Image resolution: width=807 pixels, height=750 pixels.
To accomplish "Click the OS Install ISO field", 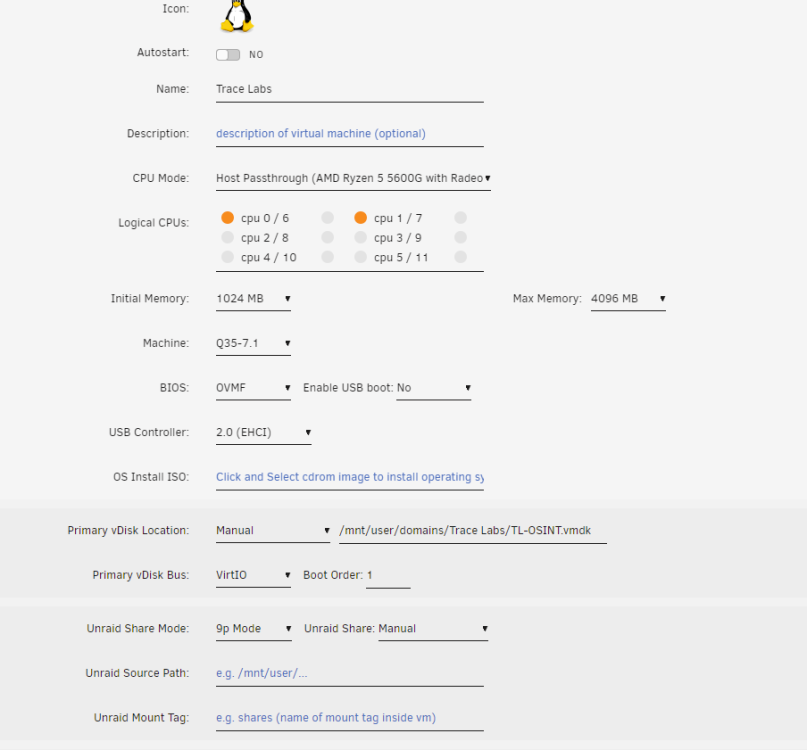I will pos(350,477).
